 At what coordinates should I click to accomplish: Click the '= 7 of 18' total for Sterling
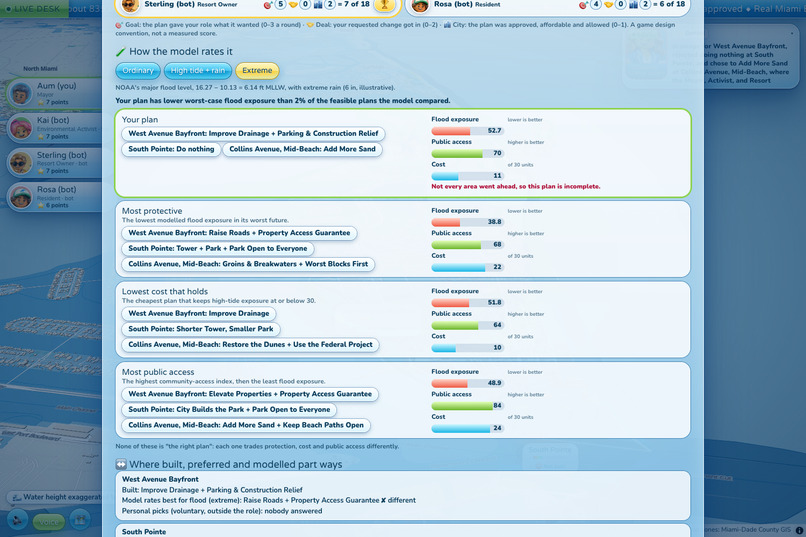(x=354, y=4)
